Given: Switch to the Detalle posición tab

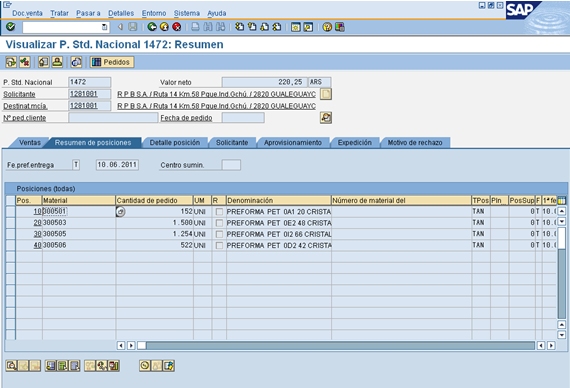Looking at the screenshot, I should [x=175, y=143].
